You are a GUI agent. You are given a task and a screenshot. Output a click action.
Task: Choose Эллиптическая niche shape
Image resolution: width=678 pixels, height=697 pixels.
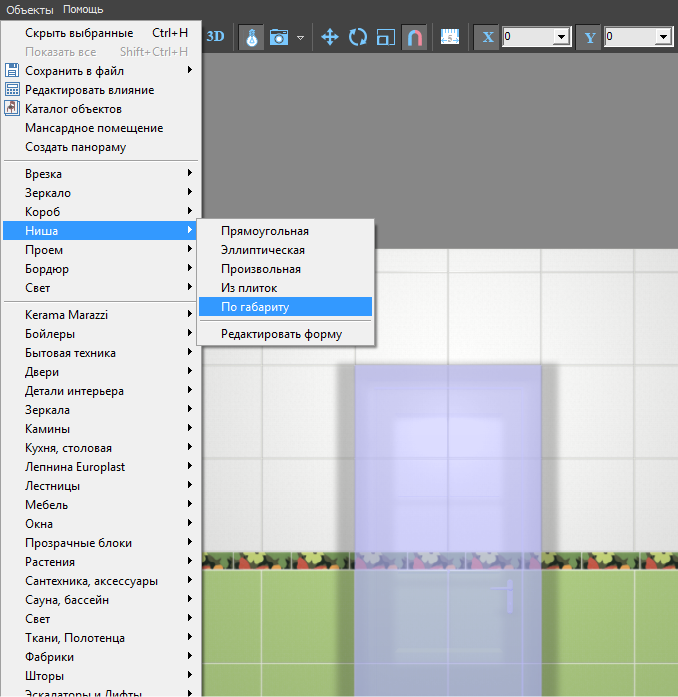285,250
